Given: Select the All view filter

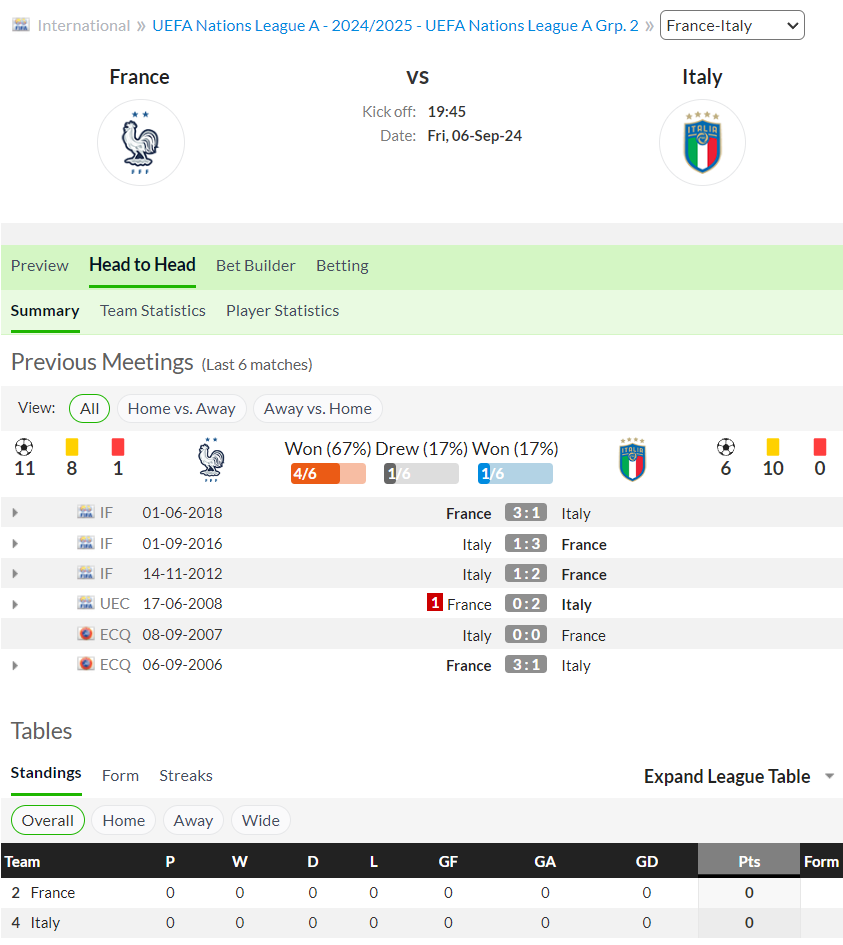Looking at the screenshot, I should (x=89, y=409).
